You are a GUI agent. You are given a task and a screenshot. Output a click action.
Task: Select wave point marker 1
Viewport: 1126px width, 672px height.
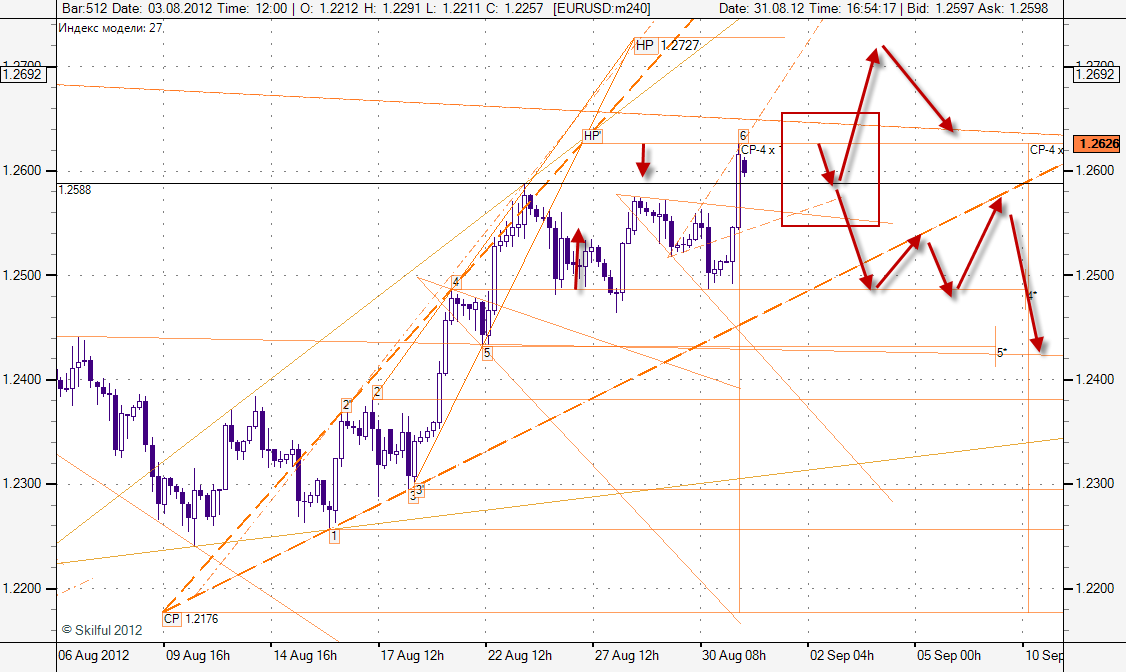[x=334, y=536]
